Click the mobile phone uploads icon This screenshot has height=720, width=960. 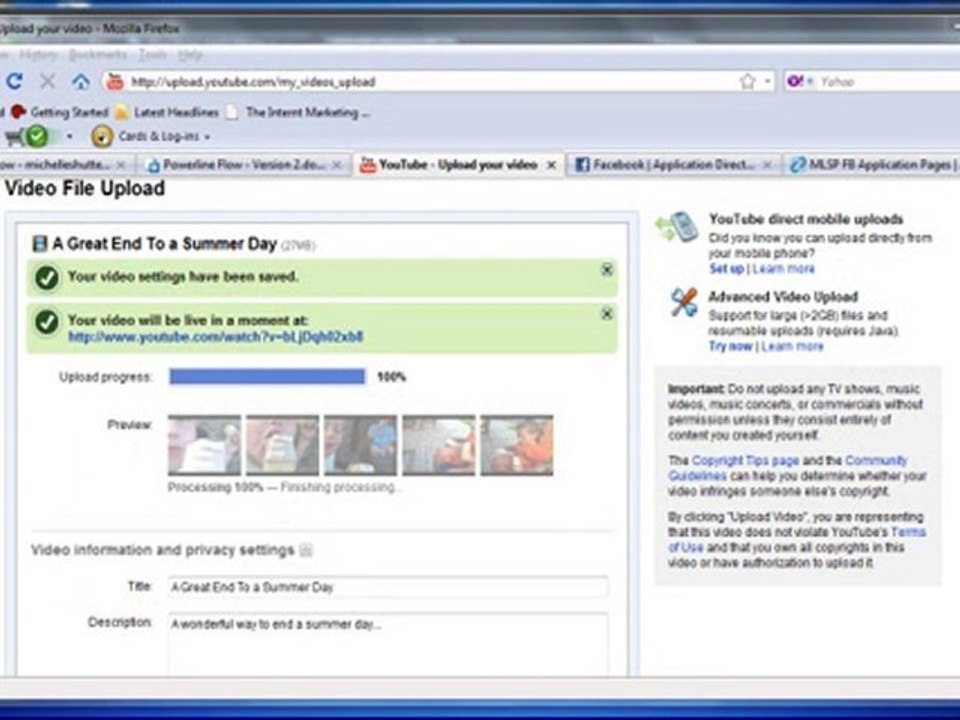point(677,227)
